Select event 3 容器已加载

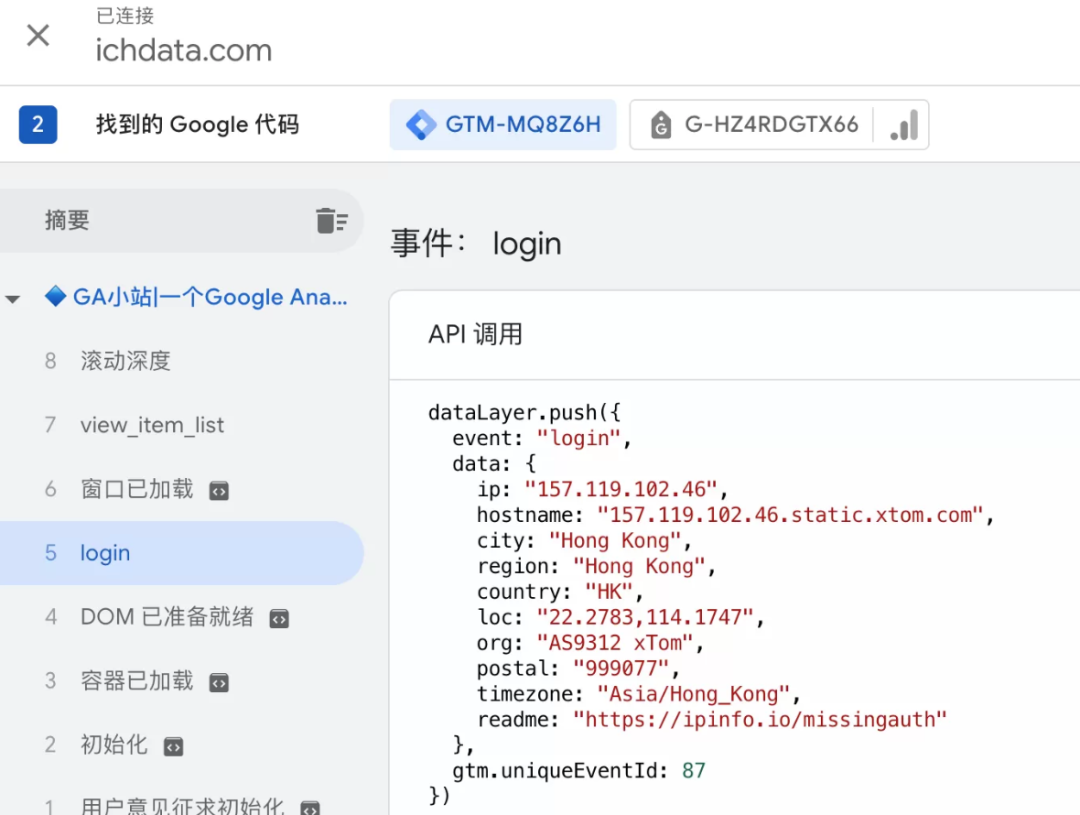(181, 681)
